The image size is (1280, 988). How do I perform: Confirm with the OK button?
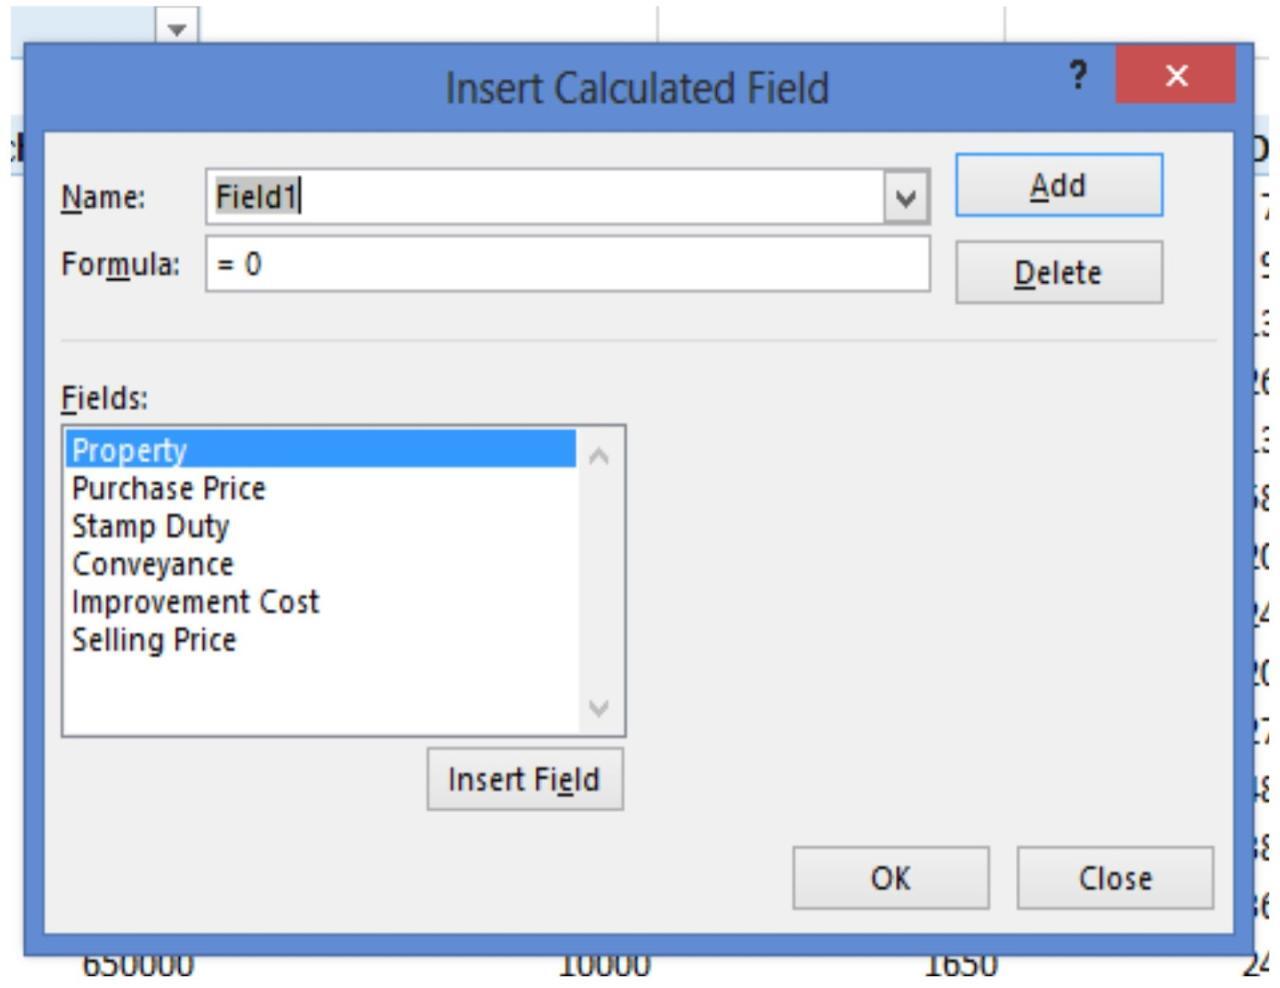[891, 879]
